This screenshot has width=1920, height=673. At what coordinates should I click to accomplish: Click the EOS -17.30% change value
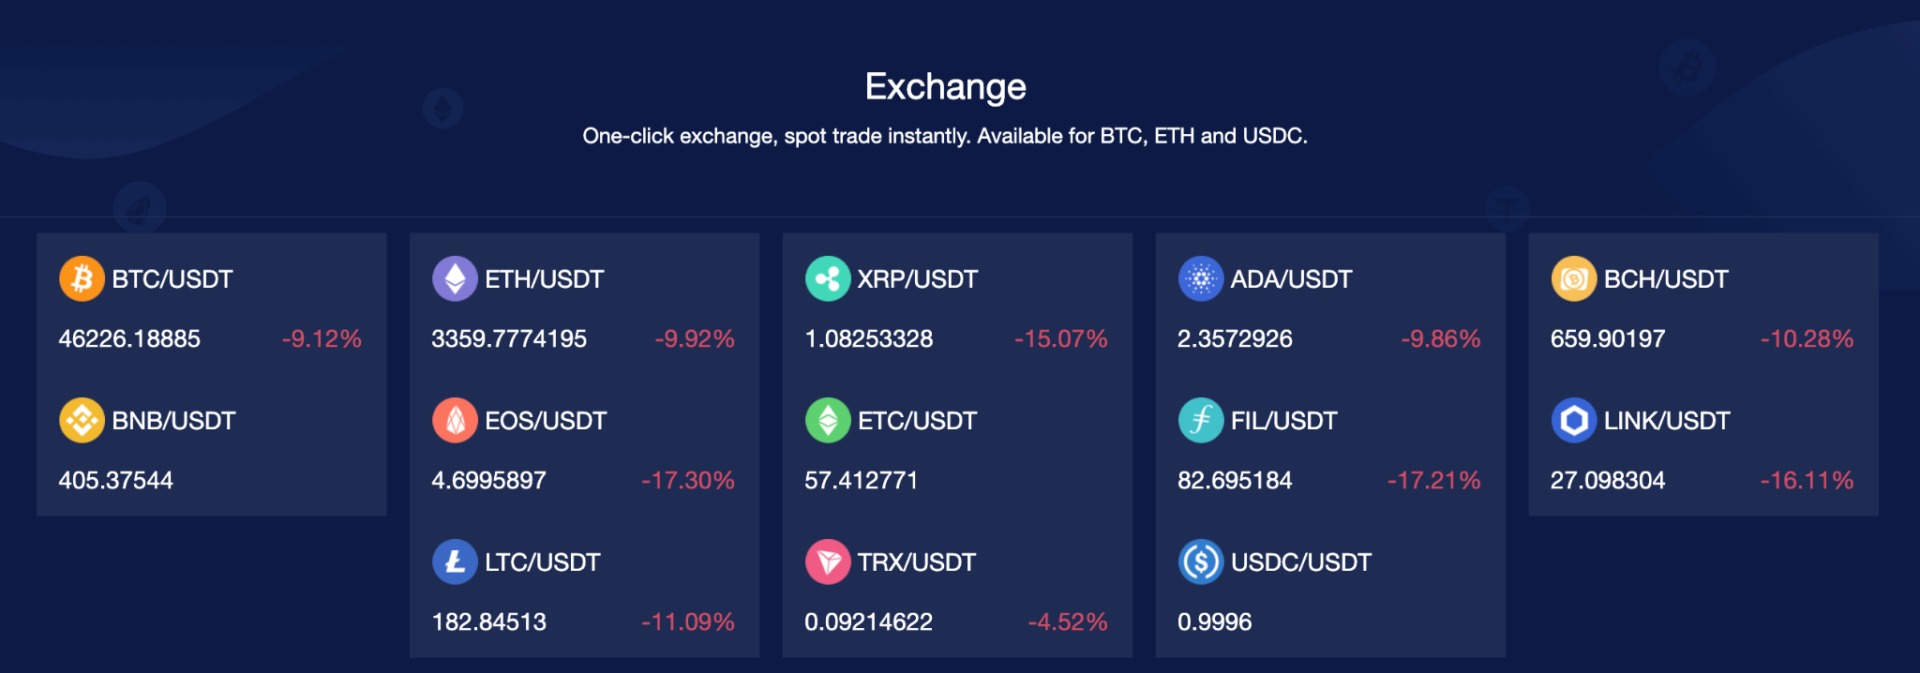point(688,480)
